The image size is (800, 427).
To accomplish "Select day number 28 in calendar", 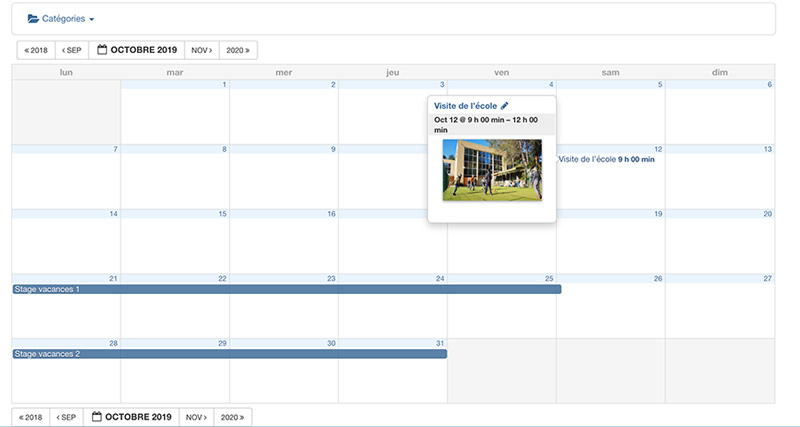I will [113, 343].
